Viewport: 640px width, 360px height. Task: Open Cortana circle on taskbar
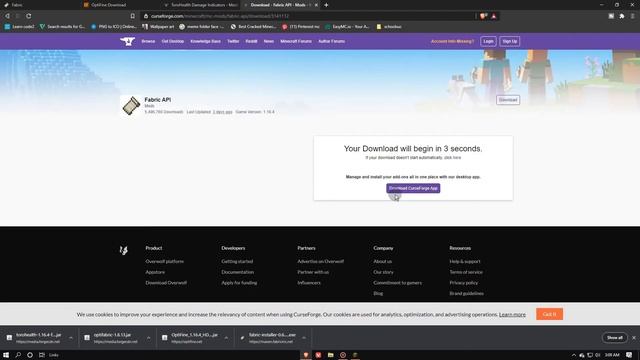pyautogui.click(x=30, y=355)
